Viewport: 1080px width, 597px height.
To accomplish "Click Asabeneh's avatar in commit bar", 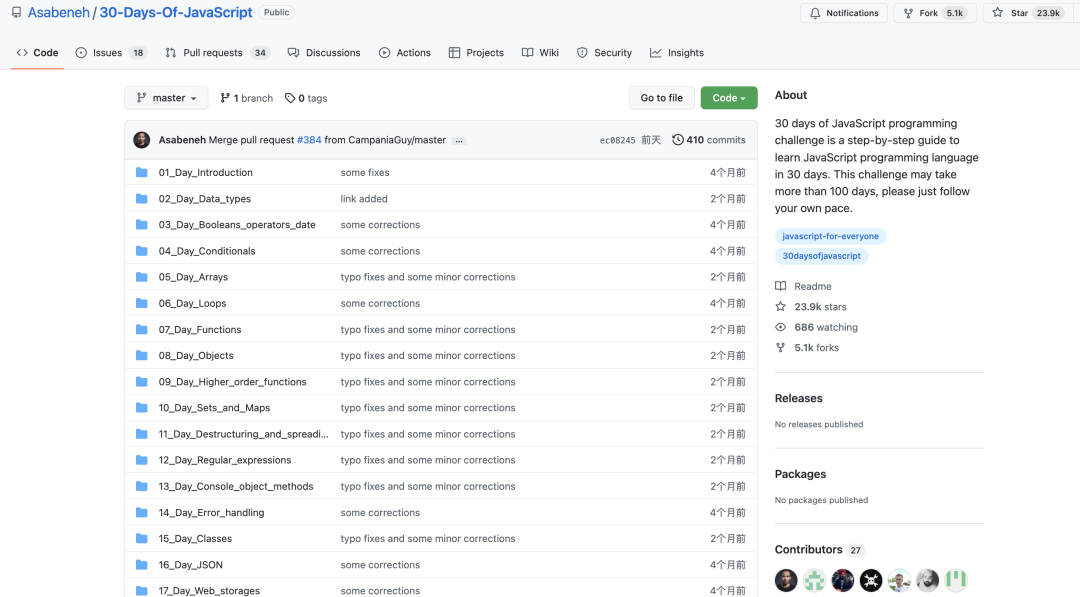I will click(142, 140).
